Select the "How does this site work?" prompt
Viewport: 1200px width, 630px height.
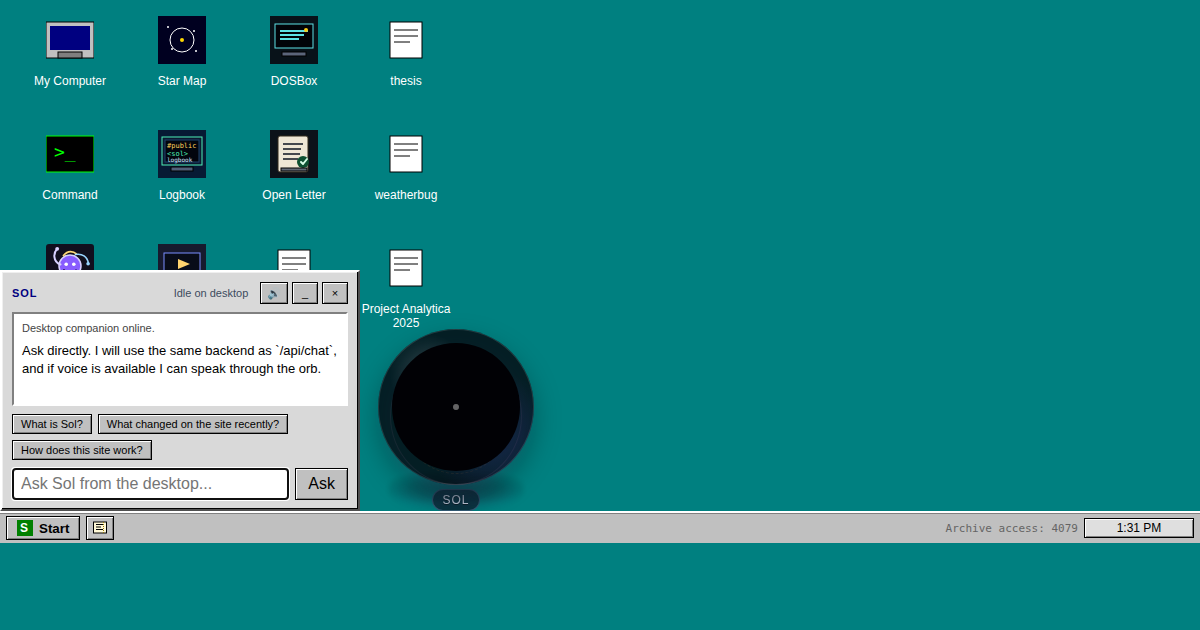pos(82,450)
